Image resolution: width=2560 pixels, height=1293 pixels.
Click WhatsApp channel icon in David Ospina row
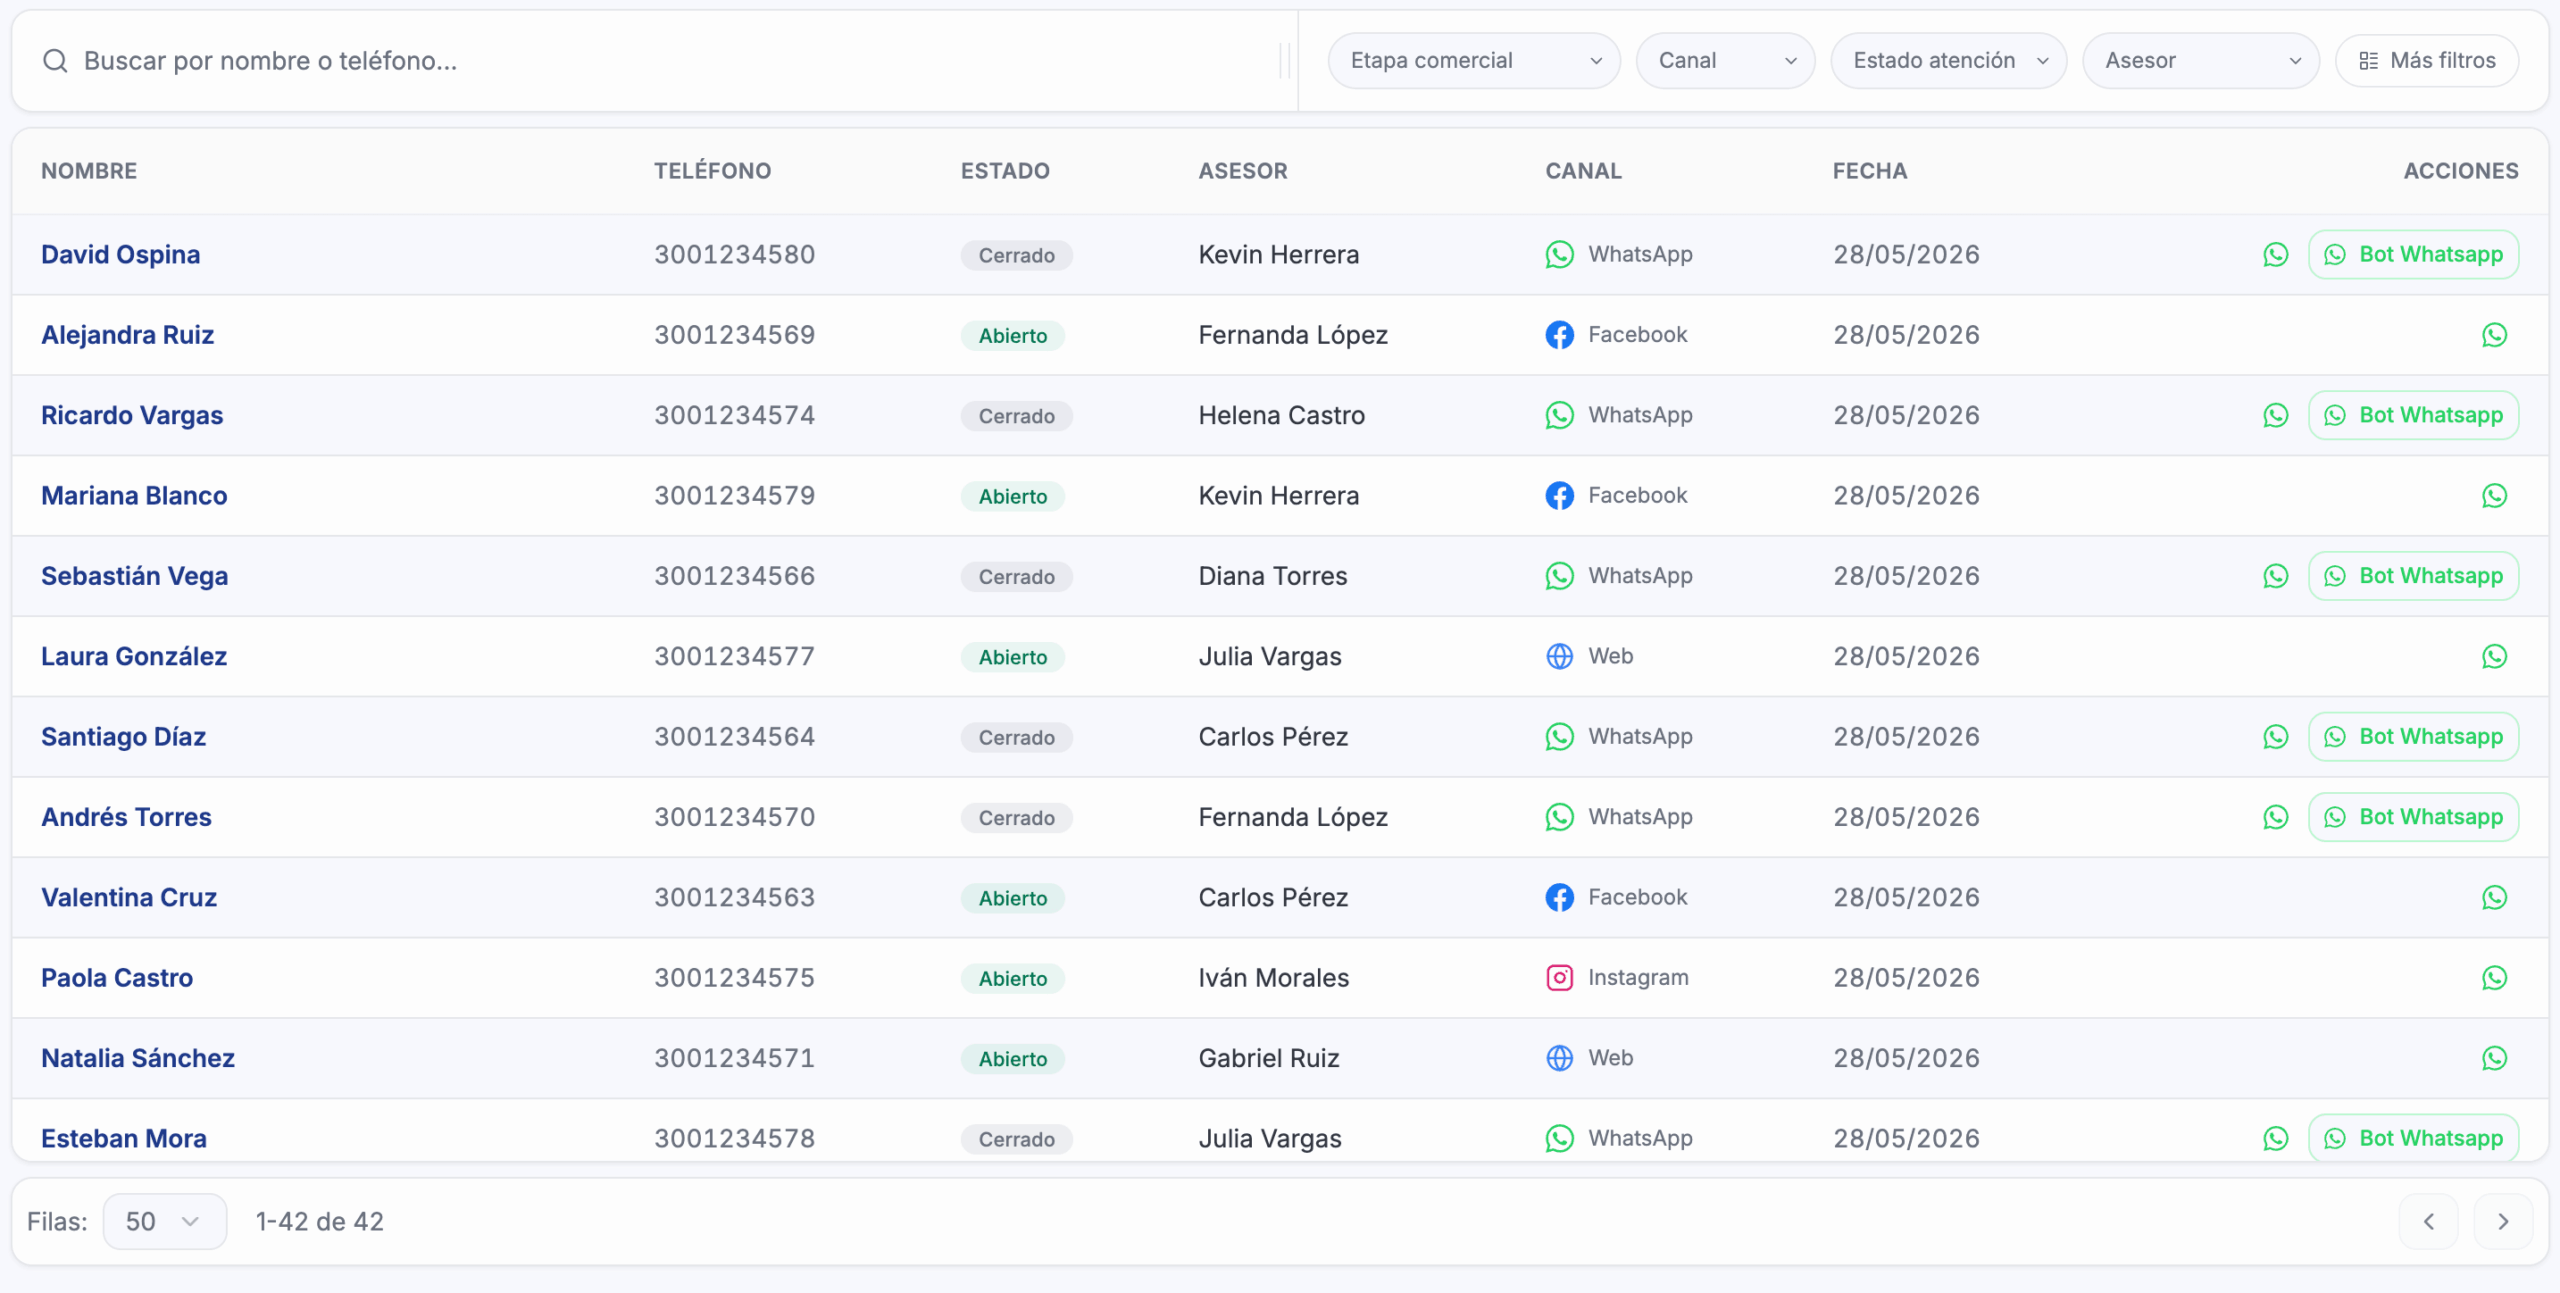1559,255
